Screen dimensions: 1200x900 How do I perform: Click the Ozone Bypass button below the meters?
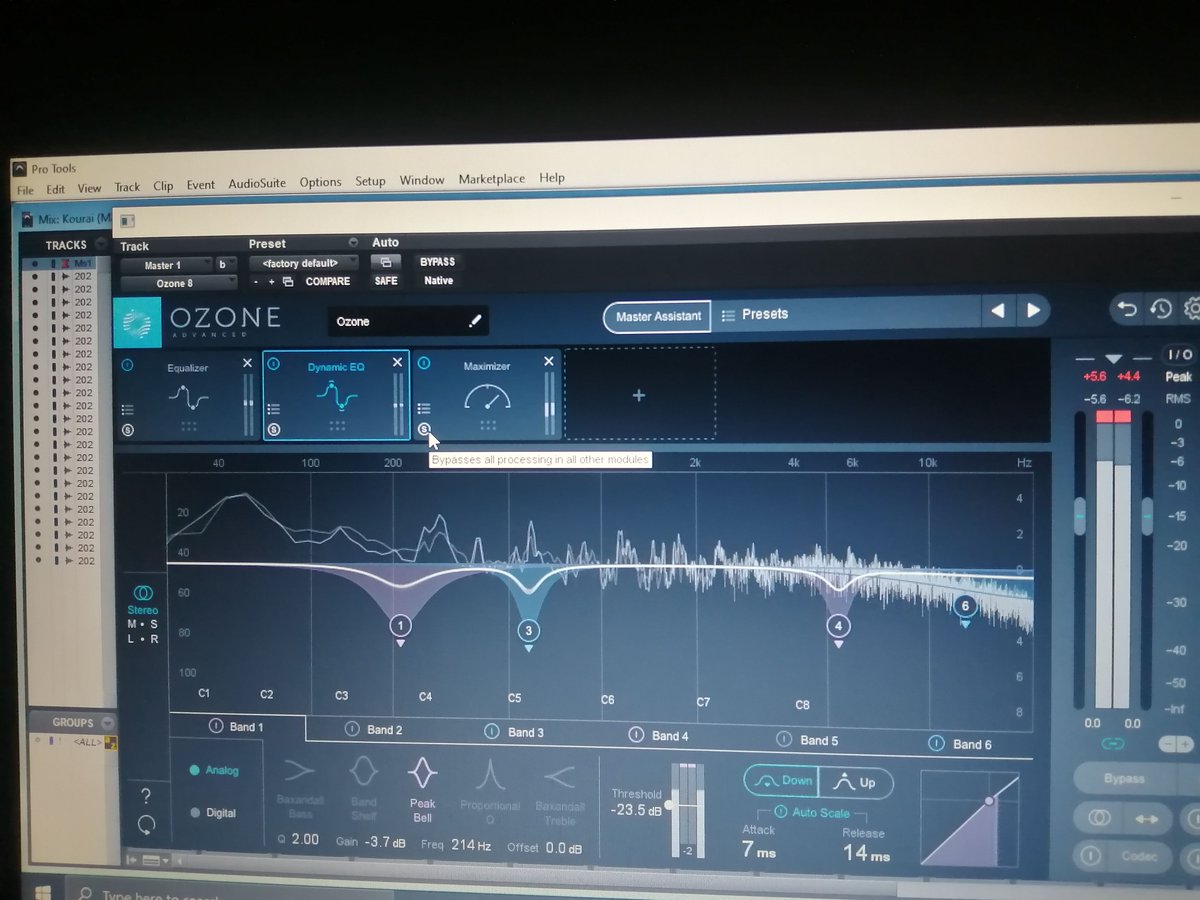pyautogui.click(x=1124, y=778)
